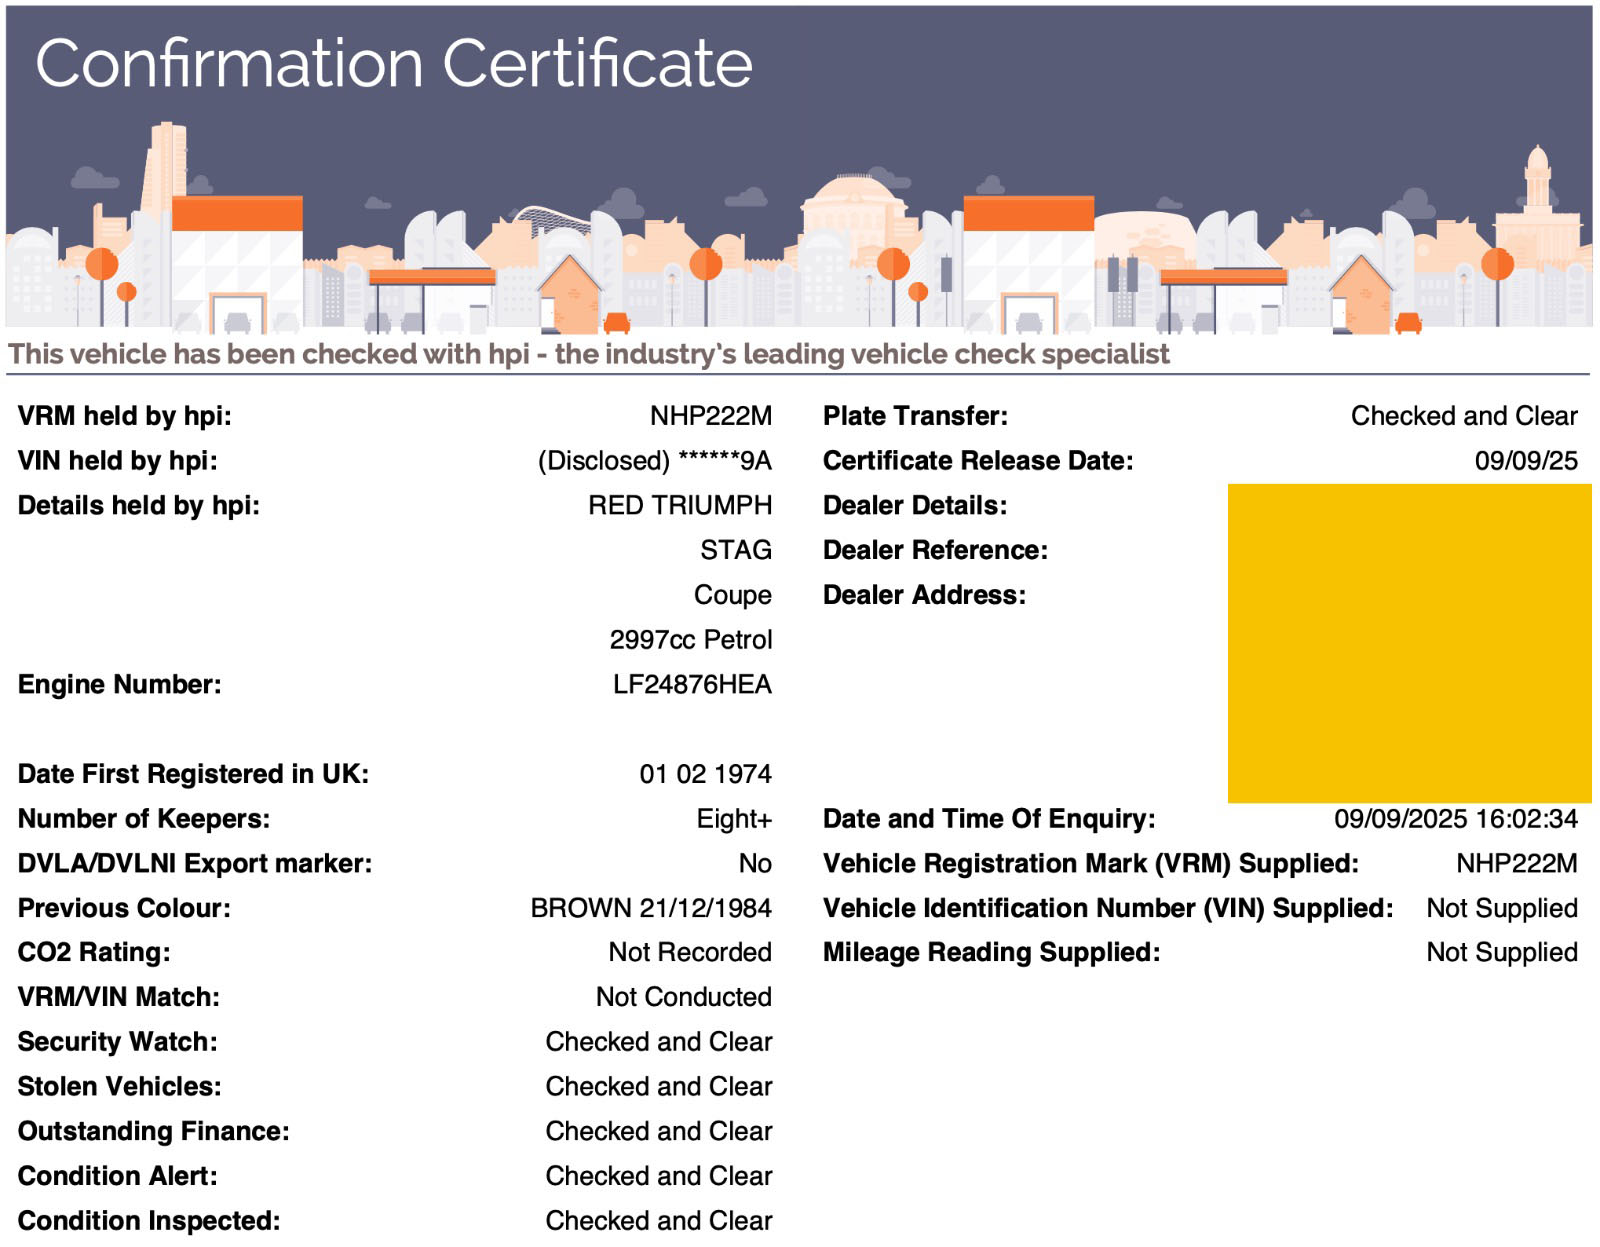Select the 'Dealer Reference:' label
This screenshot has width=1600, height=1247.
coord(935,550)
